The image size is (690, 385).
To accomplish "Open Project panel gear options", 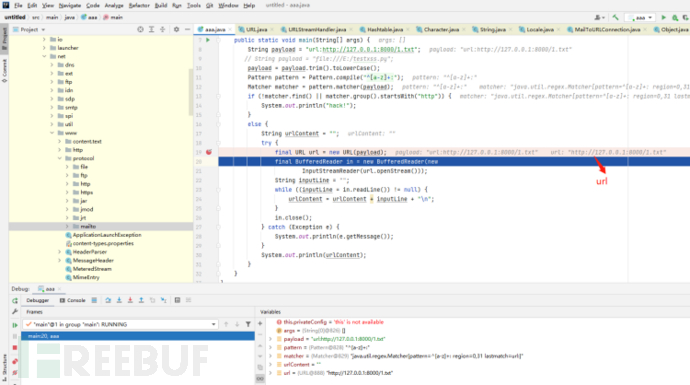I will 176,29.
